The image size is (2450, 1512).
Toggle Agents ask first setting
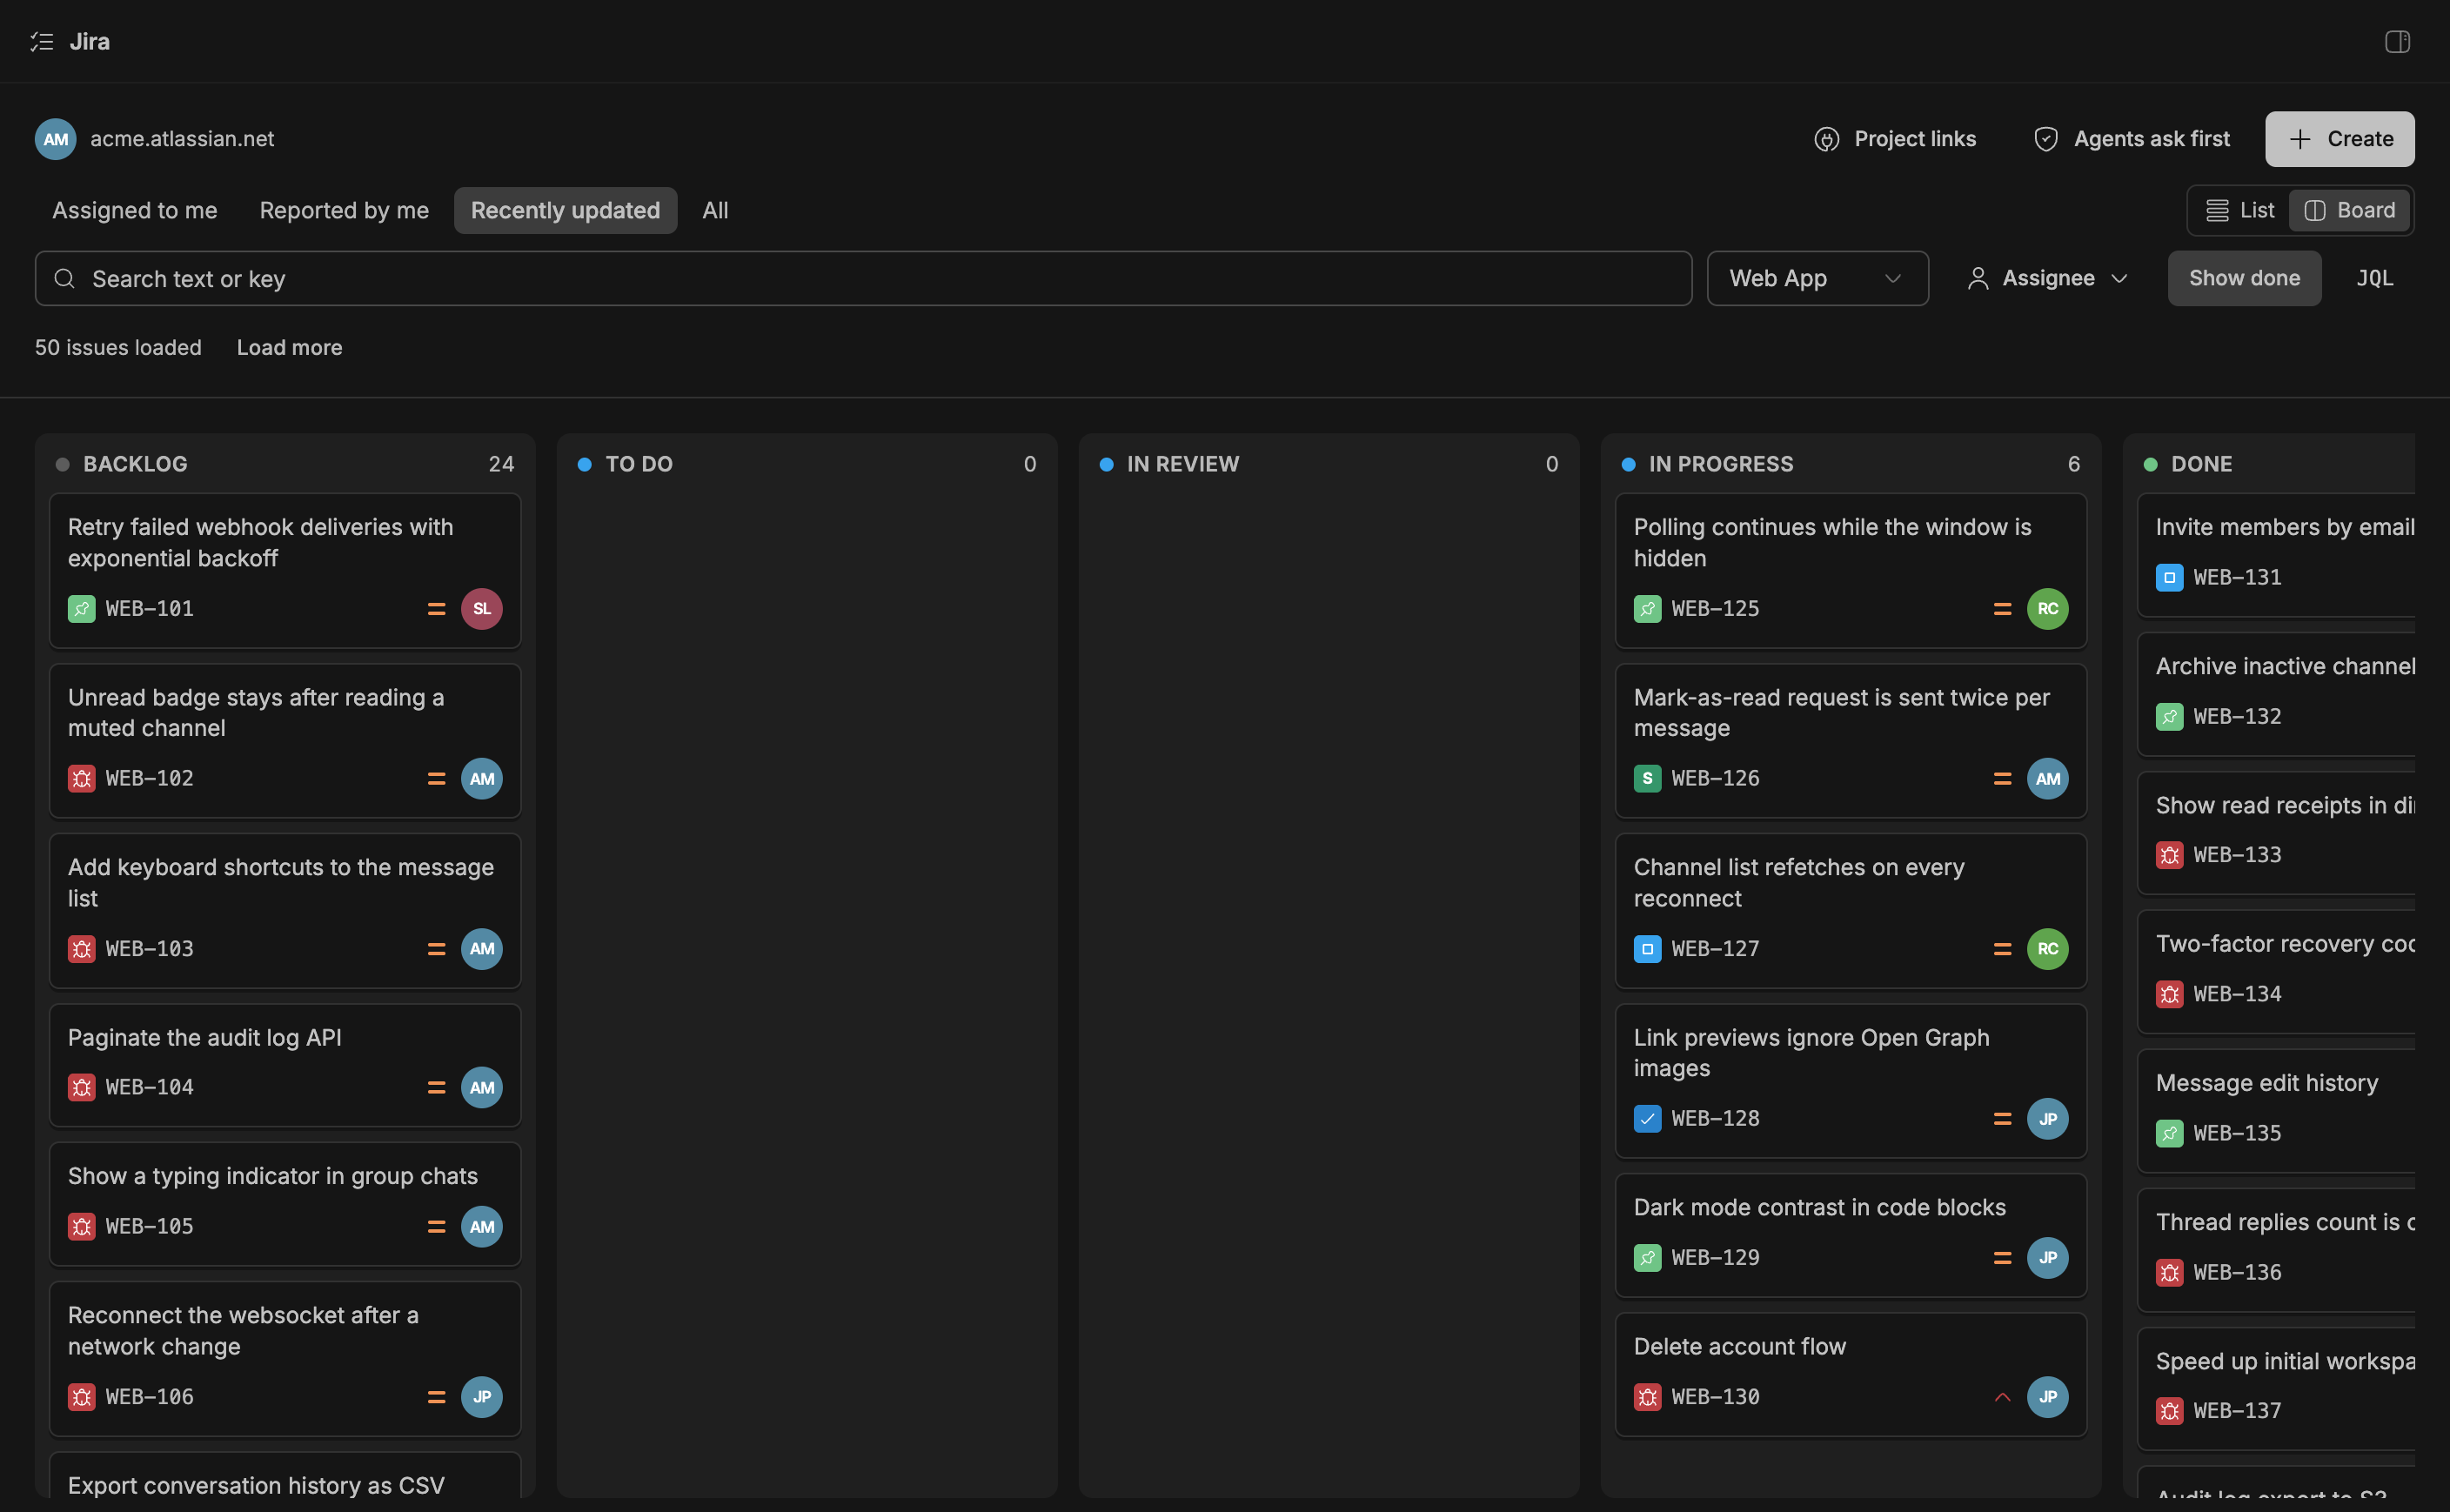point(2131,139)
